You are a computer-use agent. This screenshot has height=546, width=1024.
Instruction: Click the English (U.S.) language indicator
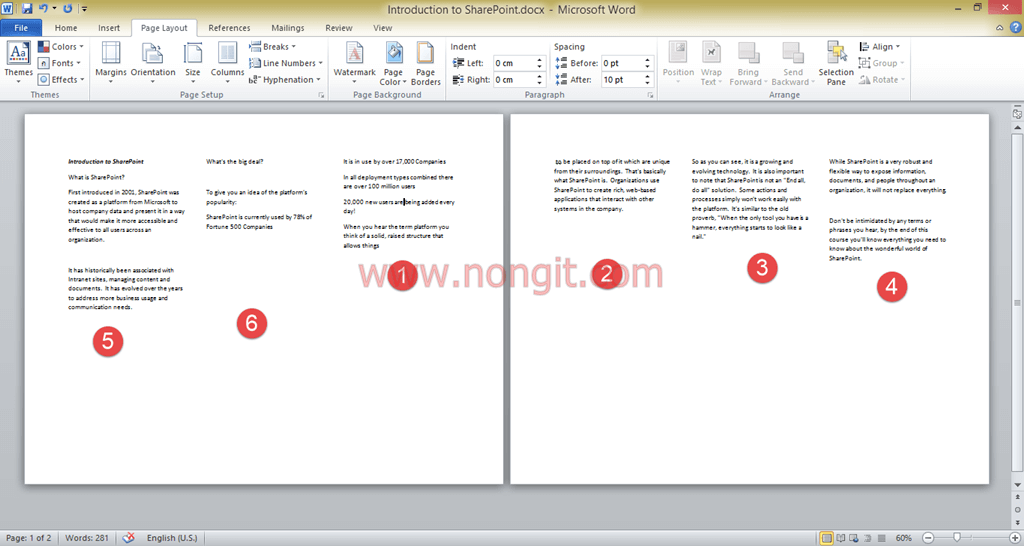point(172,538)
